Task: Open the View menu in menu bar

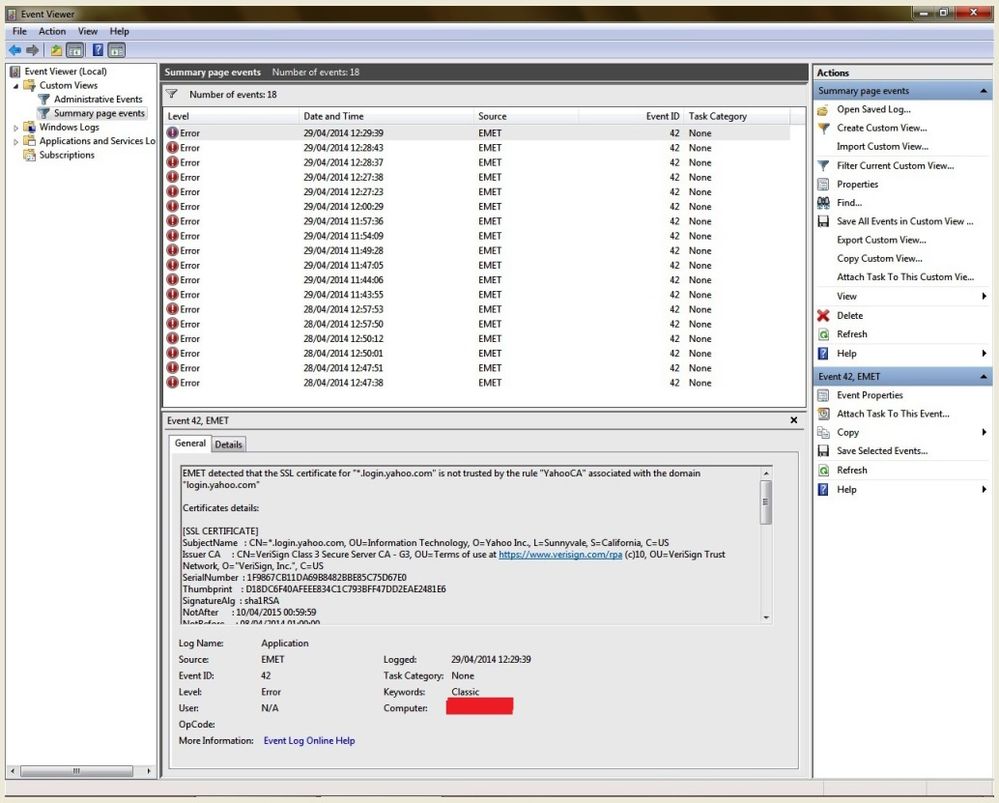Action: (x=88, y=31)
